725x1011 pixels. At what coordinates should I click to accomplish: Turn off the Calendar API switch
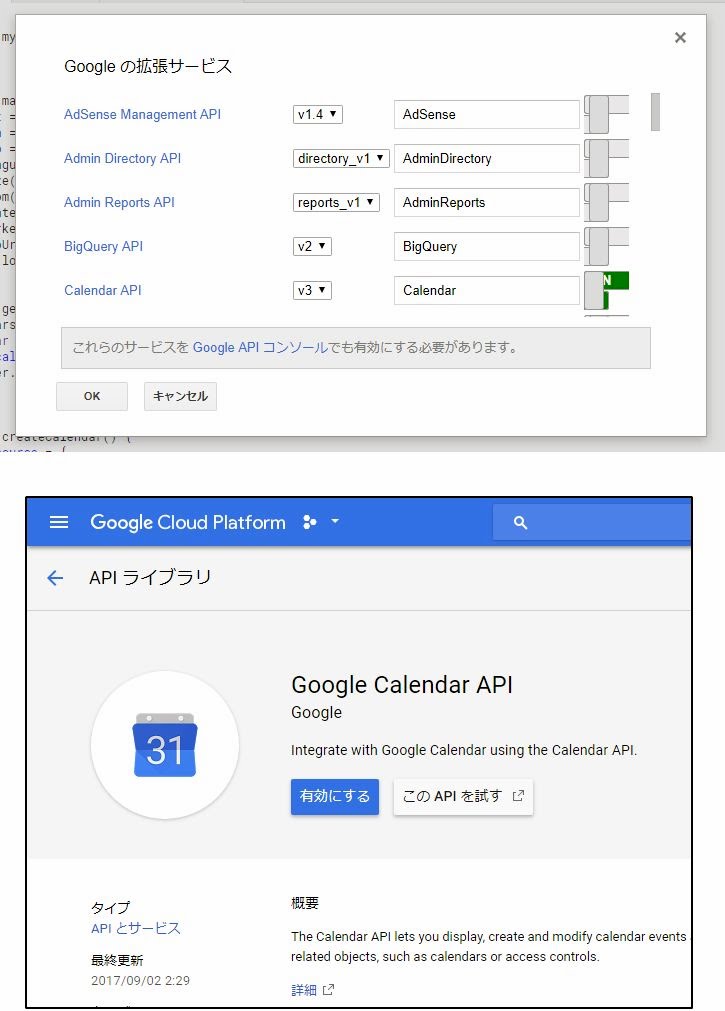[605, 290]
